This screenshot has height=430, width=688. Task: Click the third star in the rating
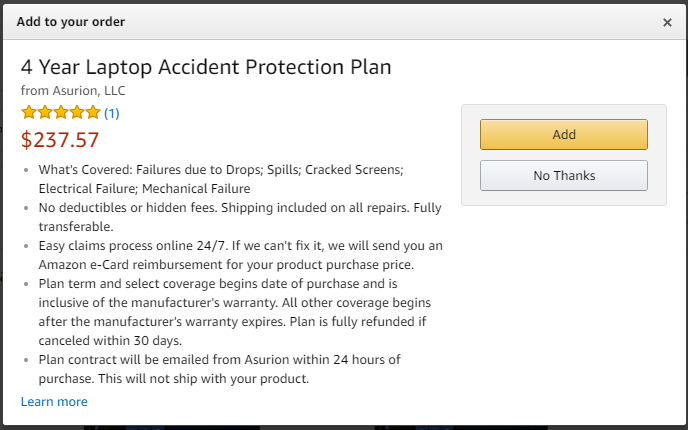61,112
